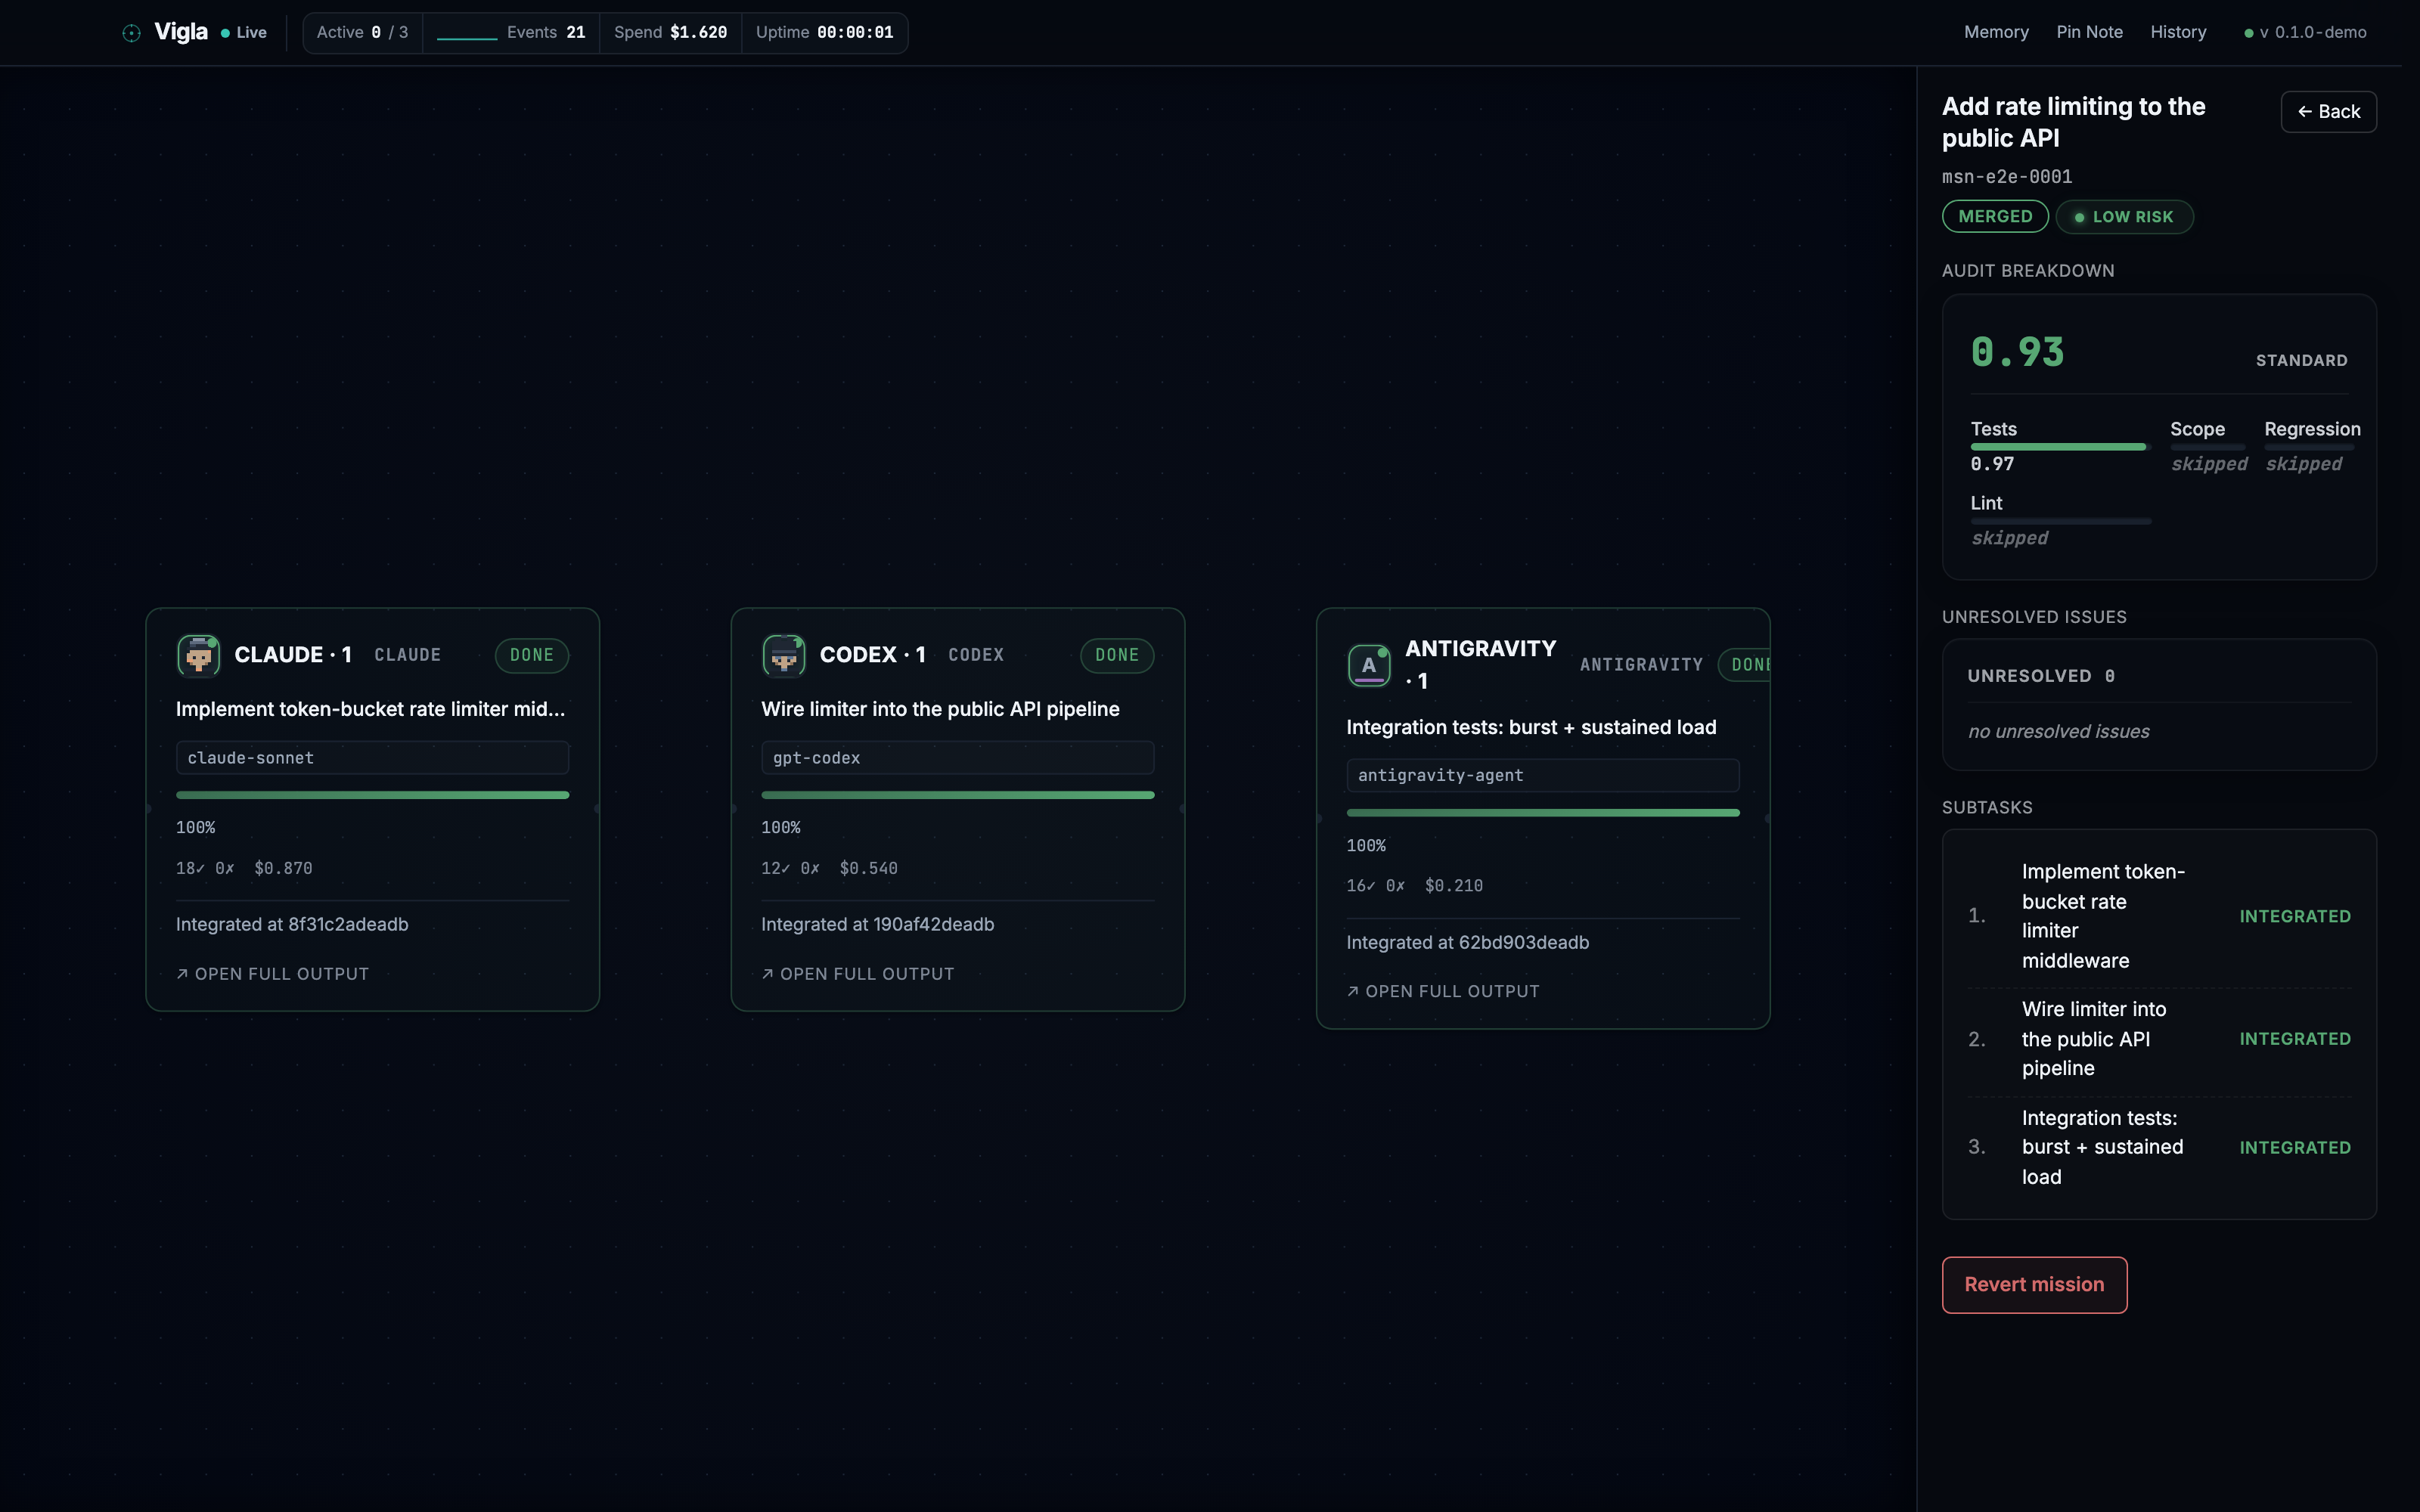This screenshot has width=2420, height=1512.
Task: Click 'Integrated at 190af42deadb' text
Action: click(x=878, y=925)
